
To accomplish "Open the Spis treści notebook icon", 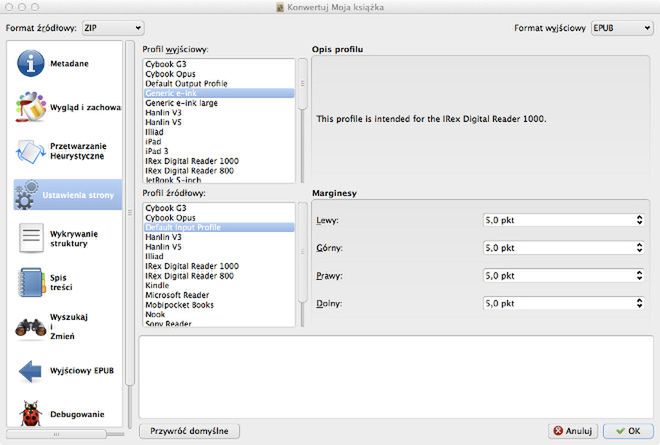I will pos(32,282).
